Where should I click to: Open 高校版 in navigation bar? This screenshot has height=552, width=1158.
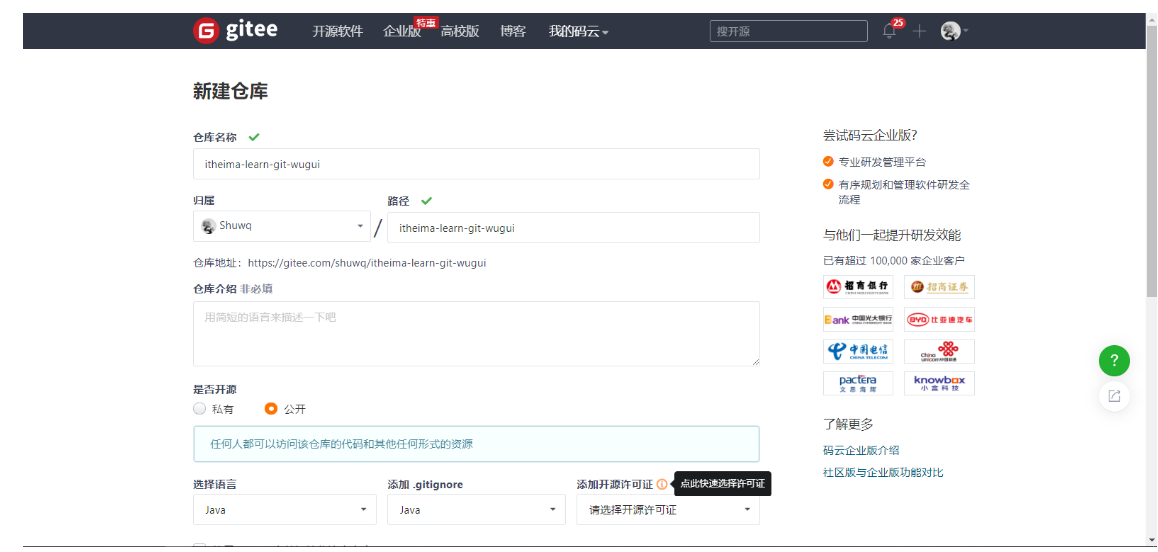click(x=460, y=31)
